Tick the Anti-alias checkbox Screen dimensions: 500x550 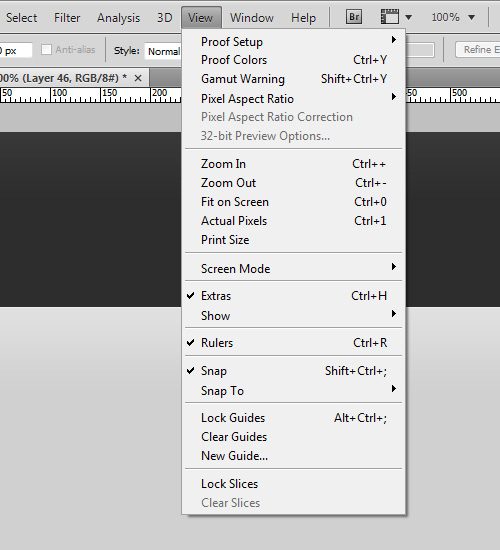(x=46, y=50)
